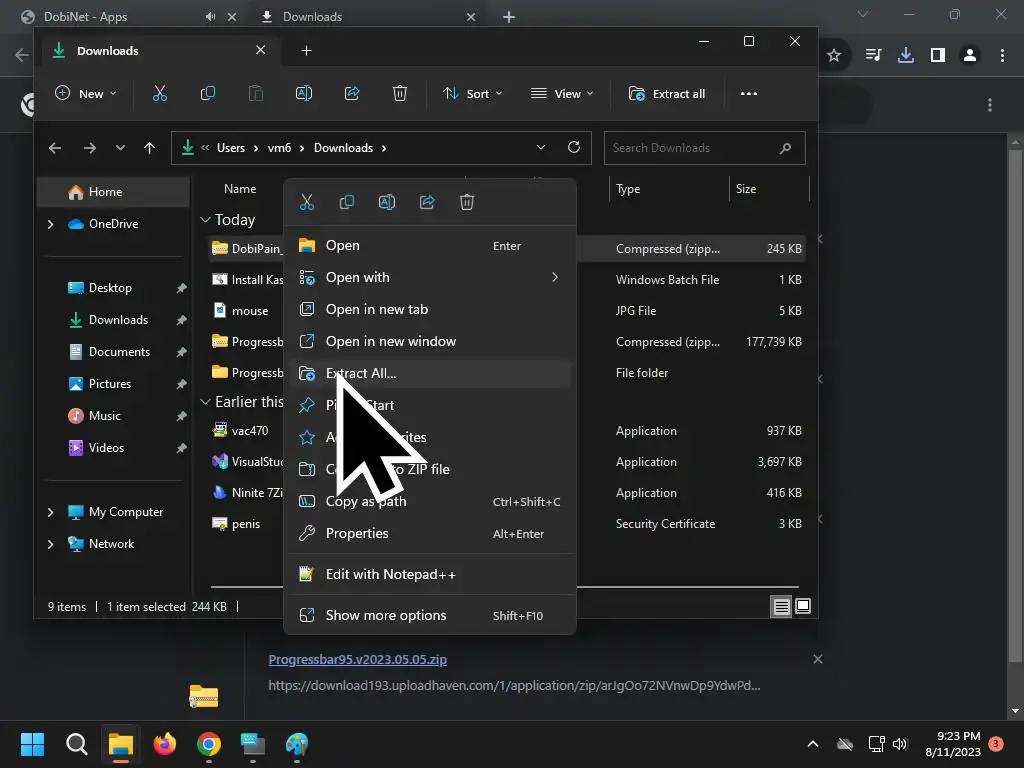1024x768 pixels.
Task: Expand OneDrive in navigation pane
Action: pyautogui.click(x=51, y=224)
